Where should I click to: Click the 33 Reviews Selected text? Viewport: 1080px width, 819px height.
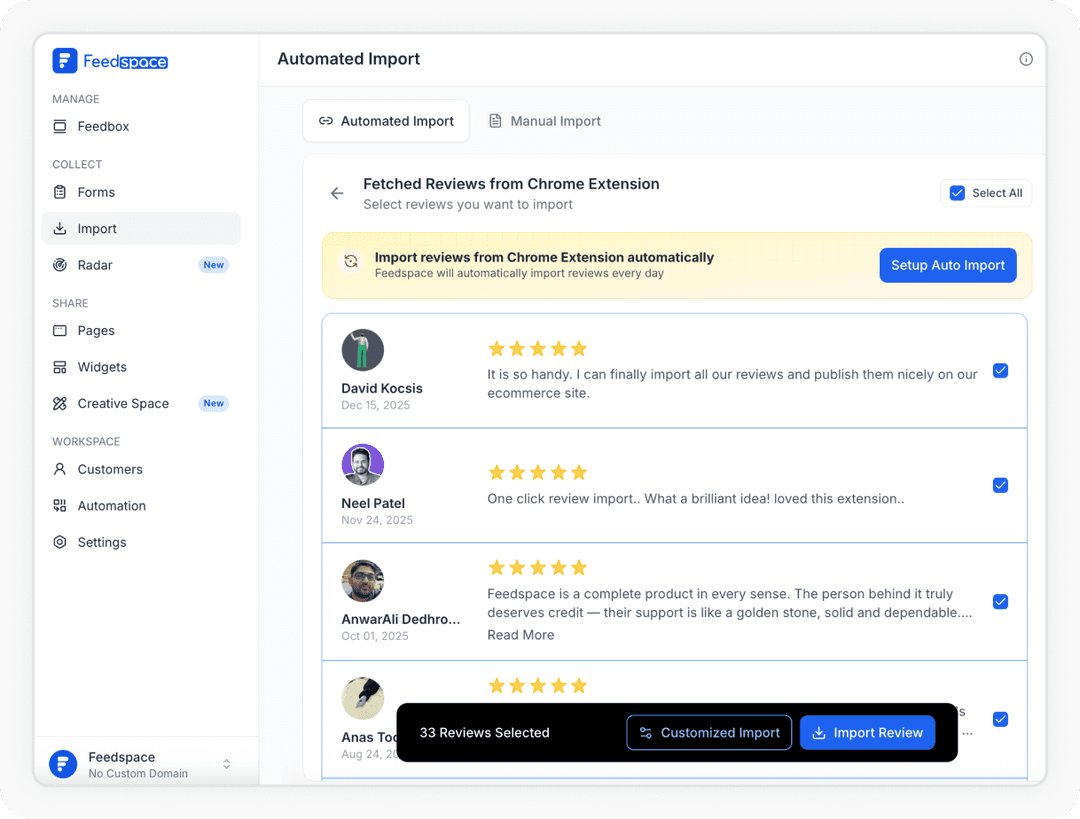(x=484, y=733)
